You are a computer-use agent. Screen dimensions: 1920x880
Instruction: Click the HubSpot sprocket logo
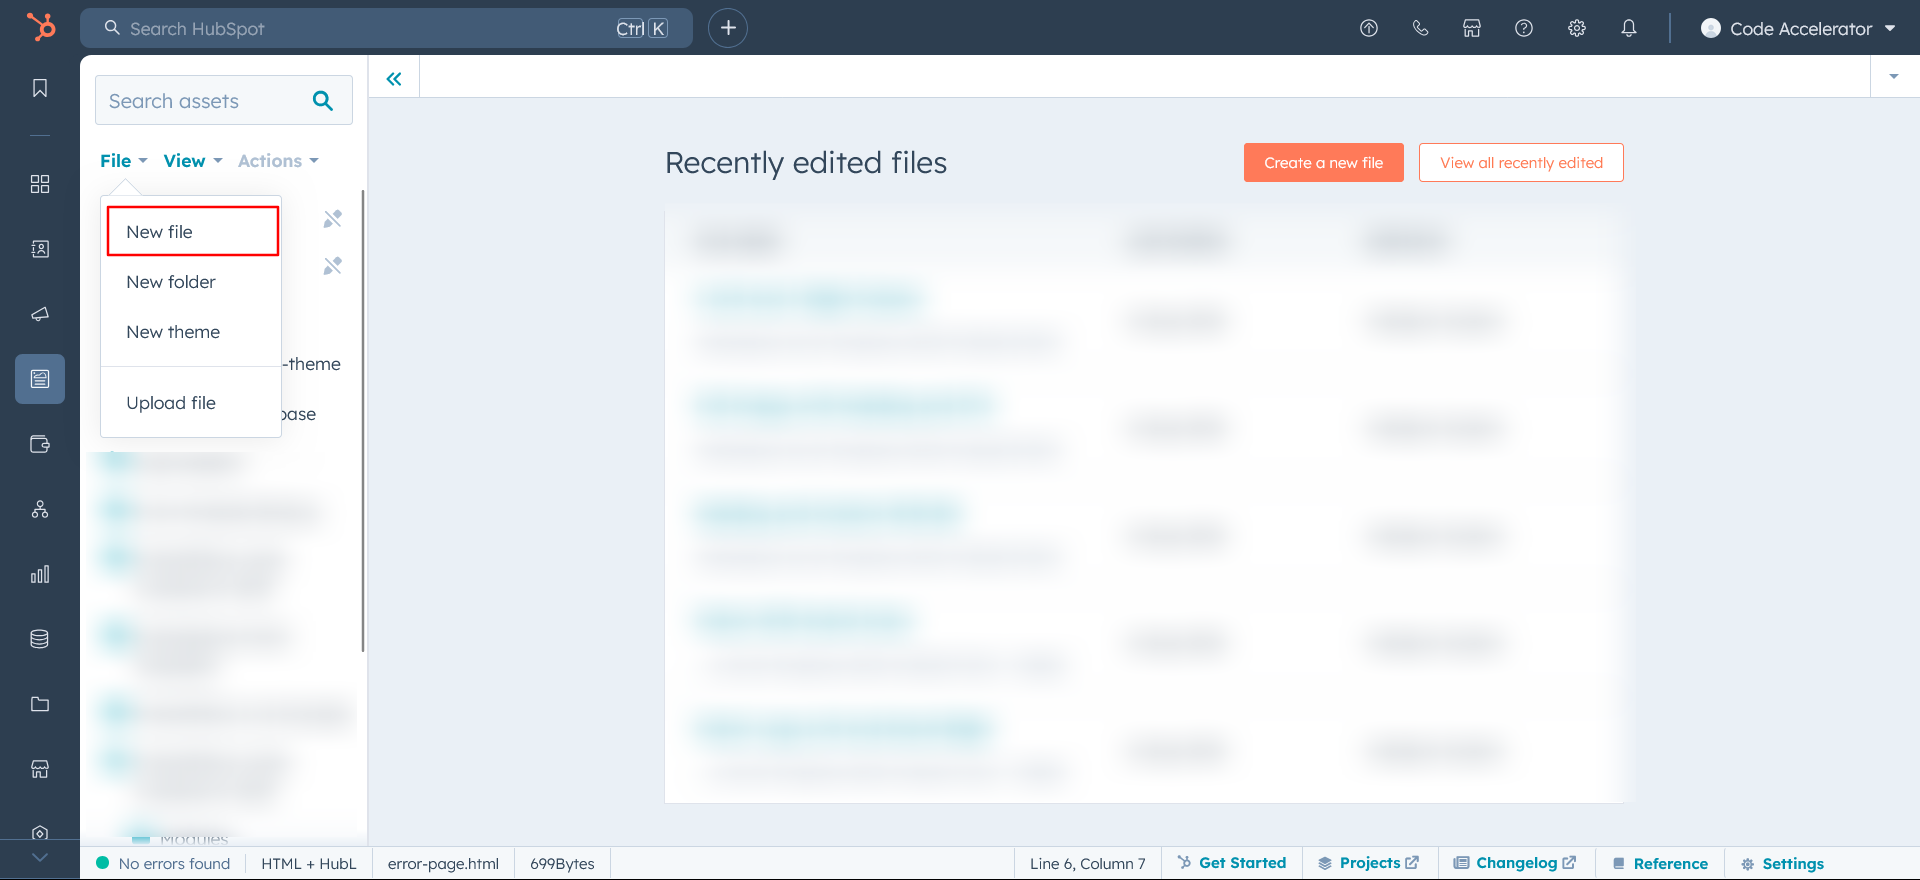(x=41, y=27)
